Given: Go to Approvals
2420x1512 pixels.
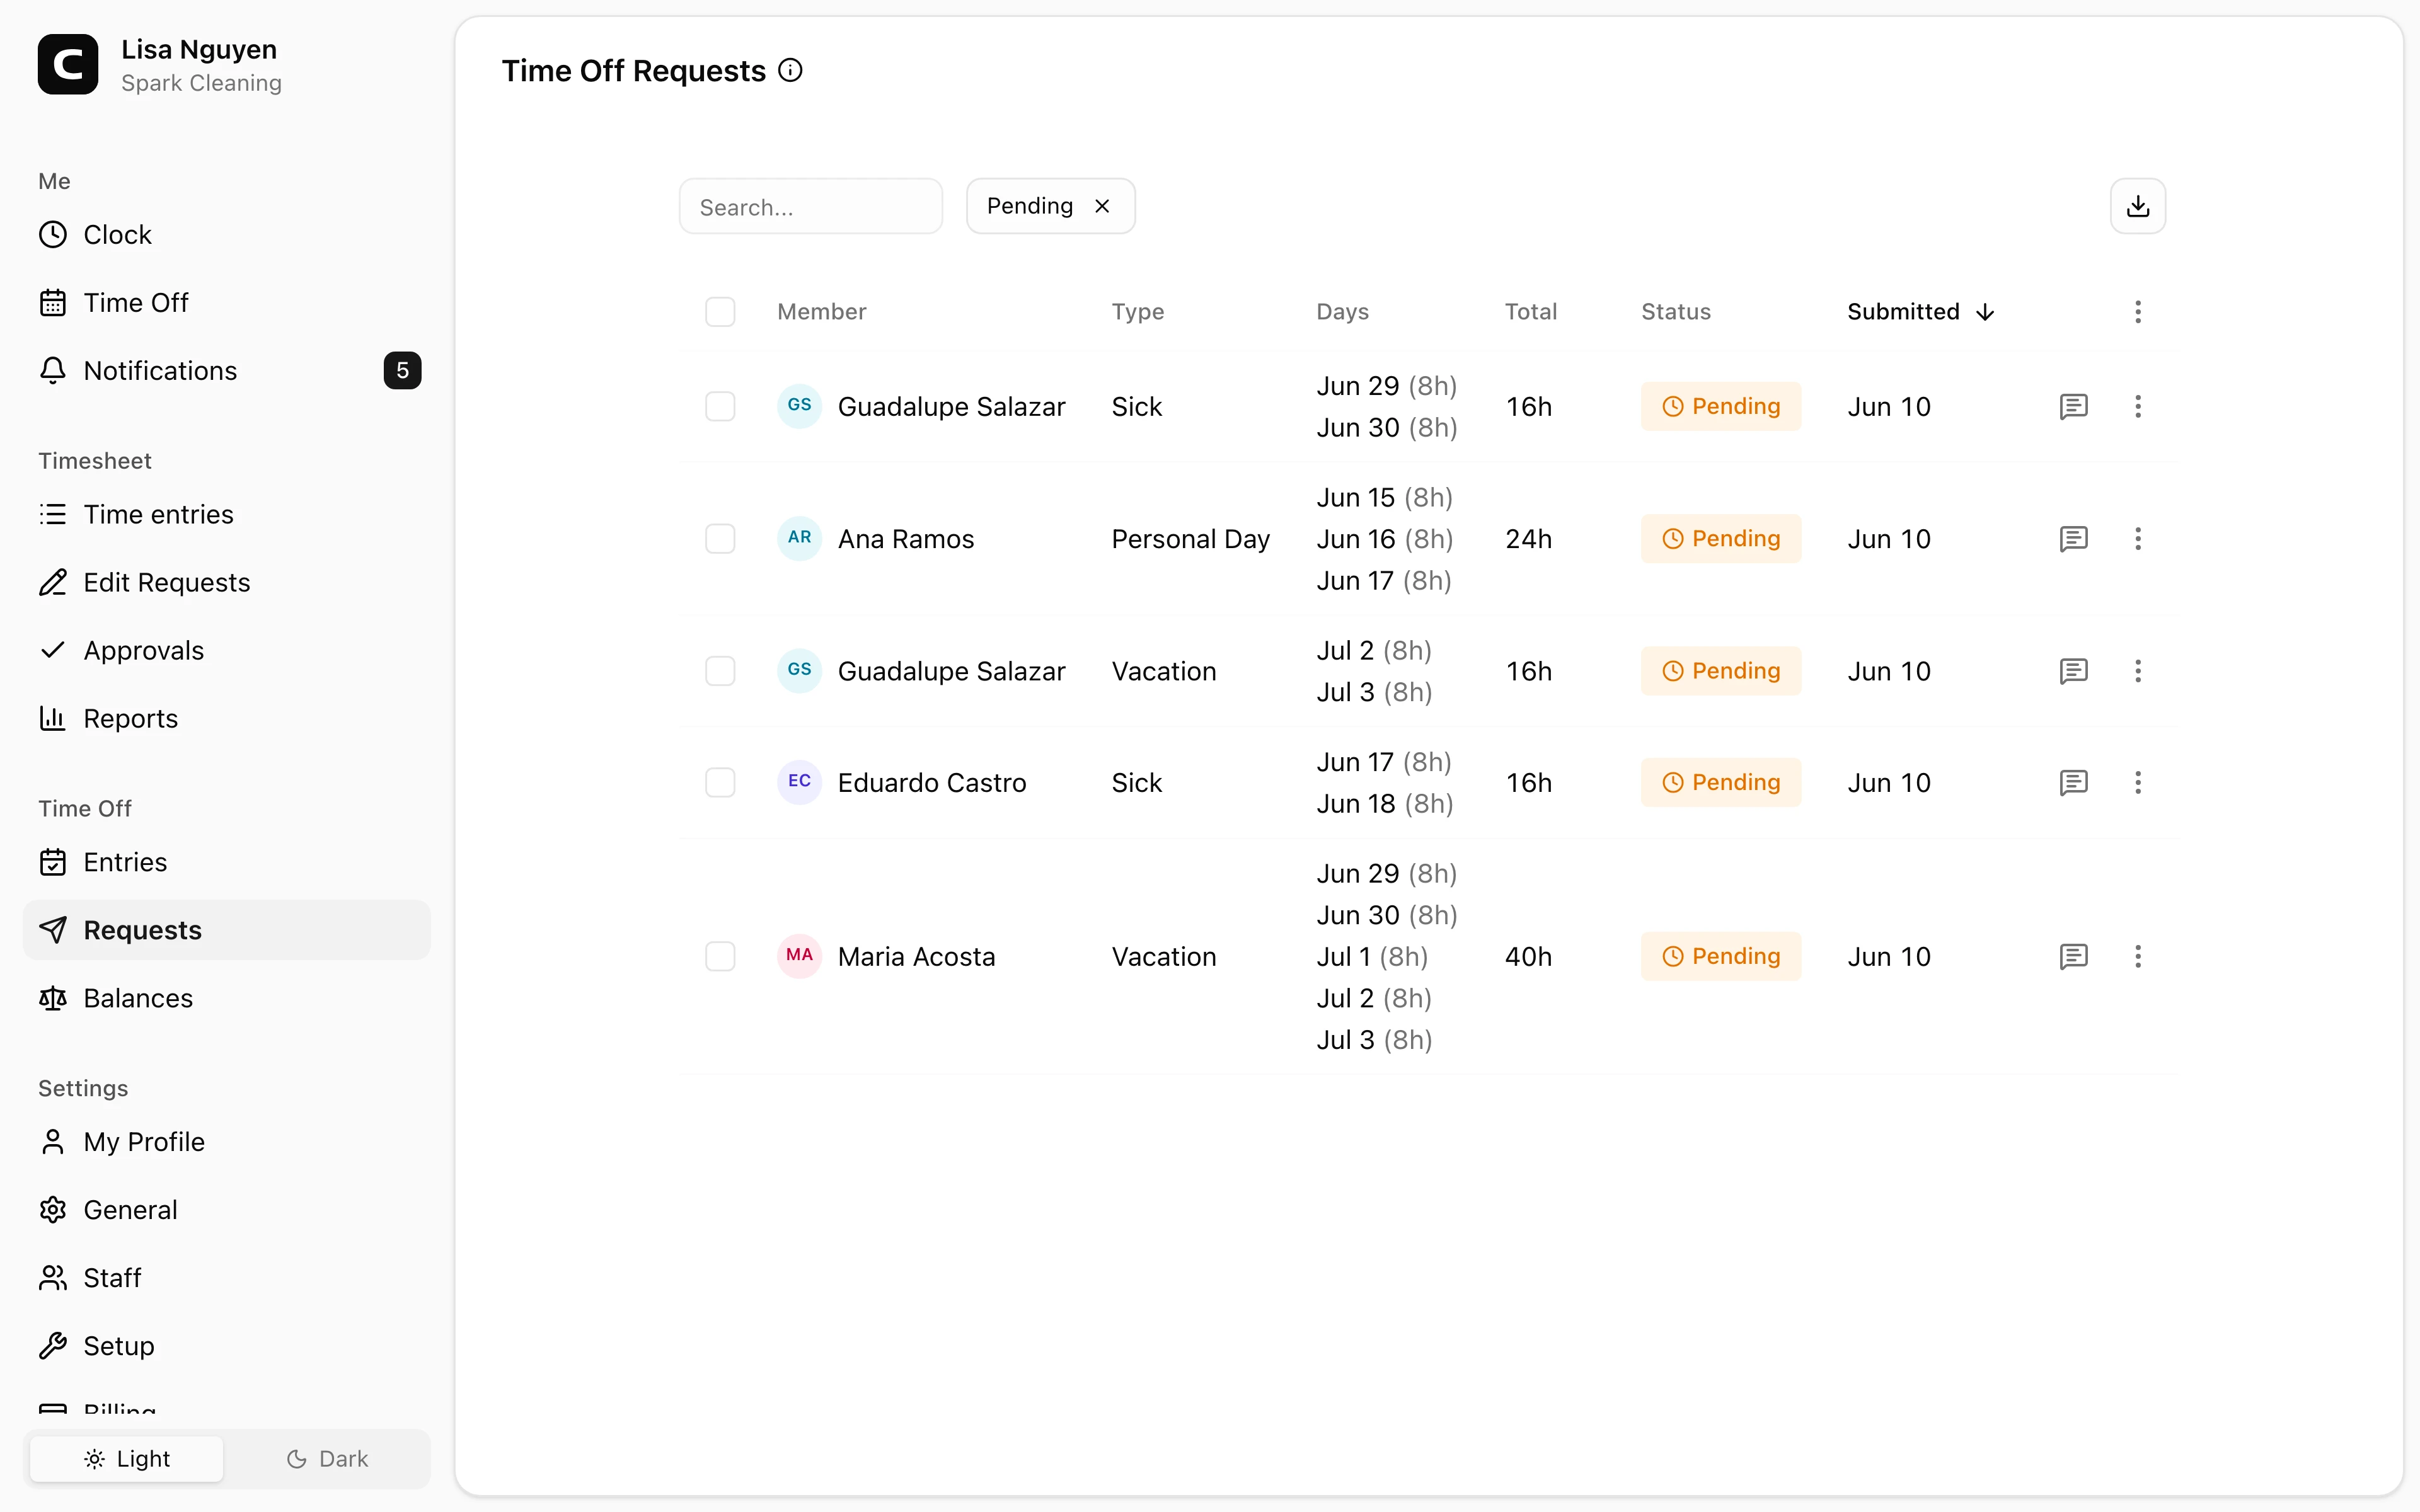Looking at the screenshot, I should [226, 651].
